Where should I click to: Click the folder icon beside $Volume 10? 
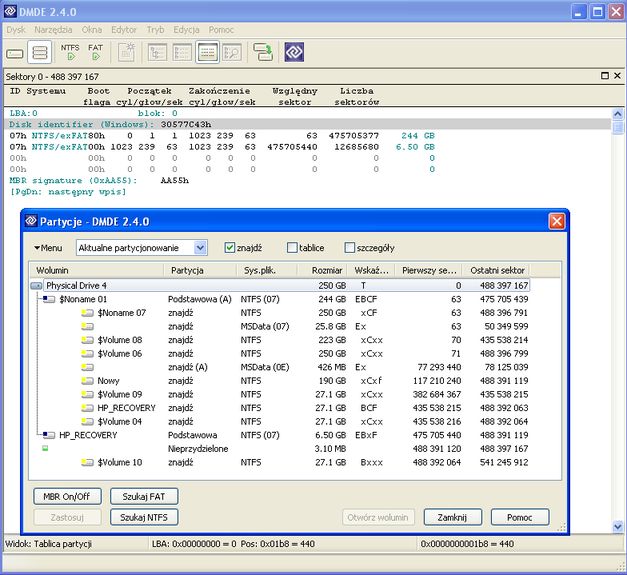point(88,462)
